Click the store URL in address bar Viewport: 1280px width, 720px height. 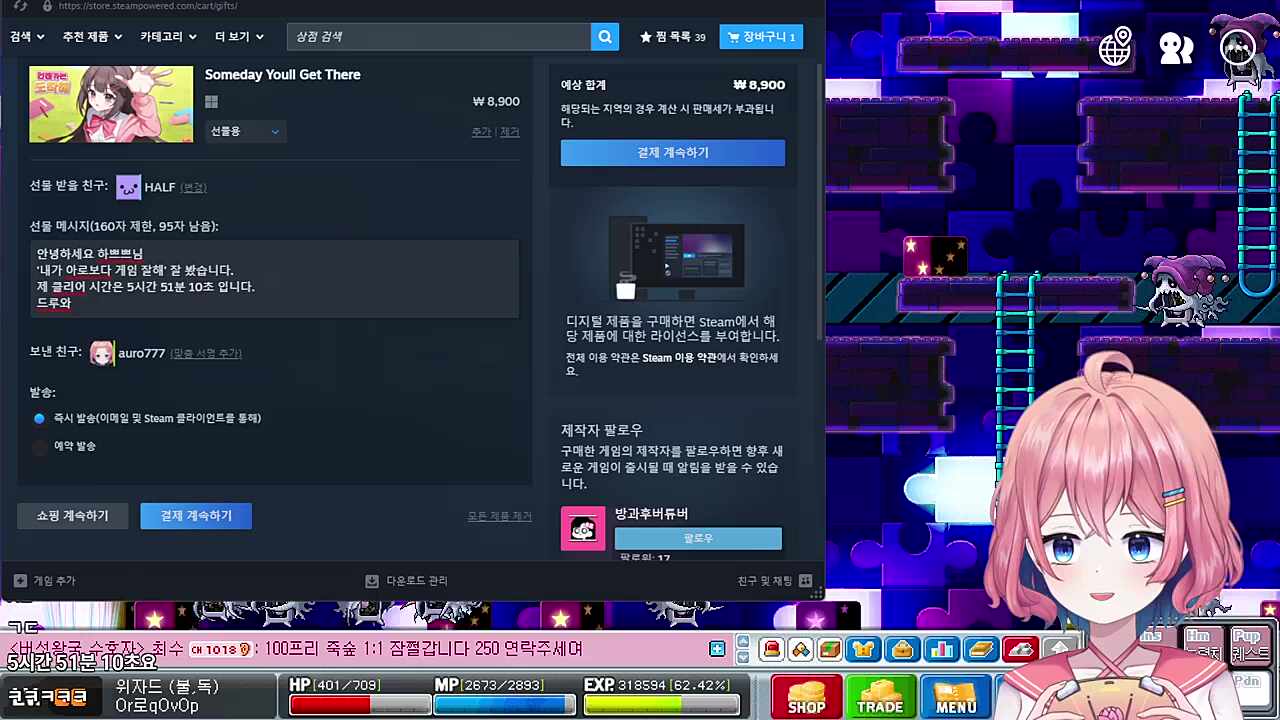coord(148,6)
